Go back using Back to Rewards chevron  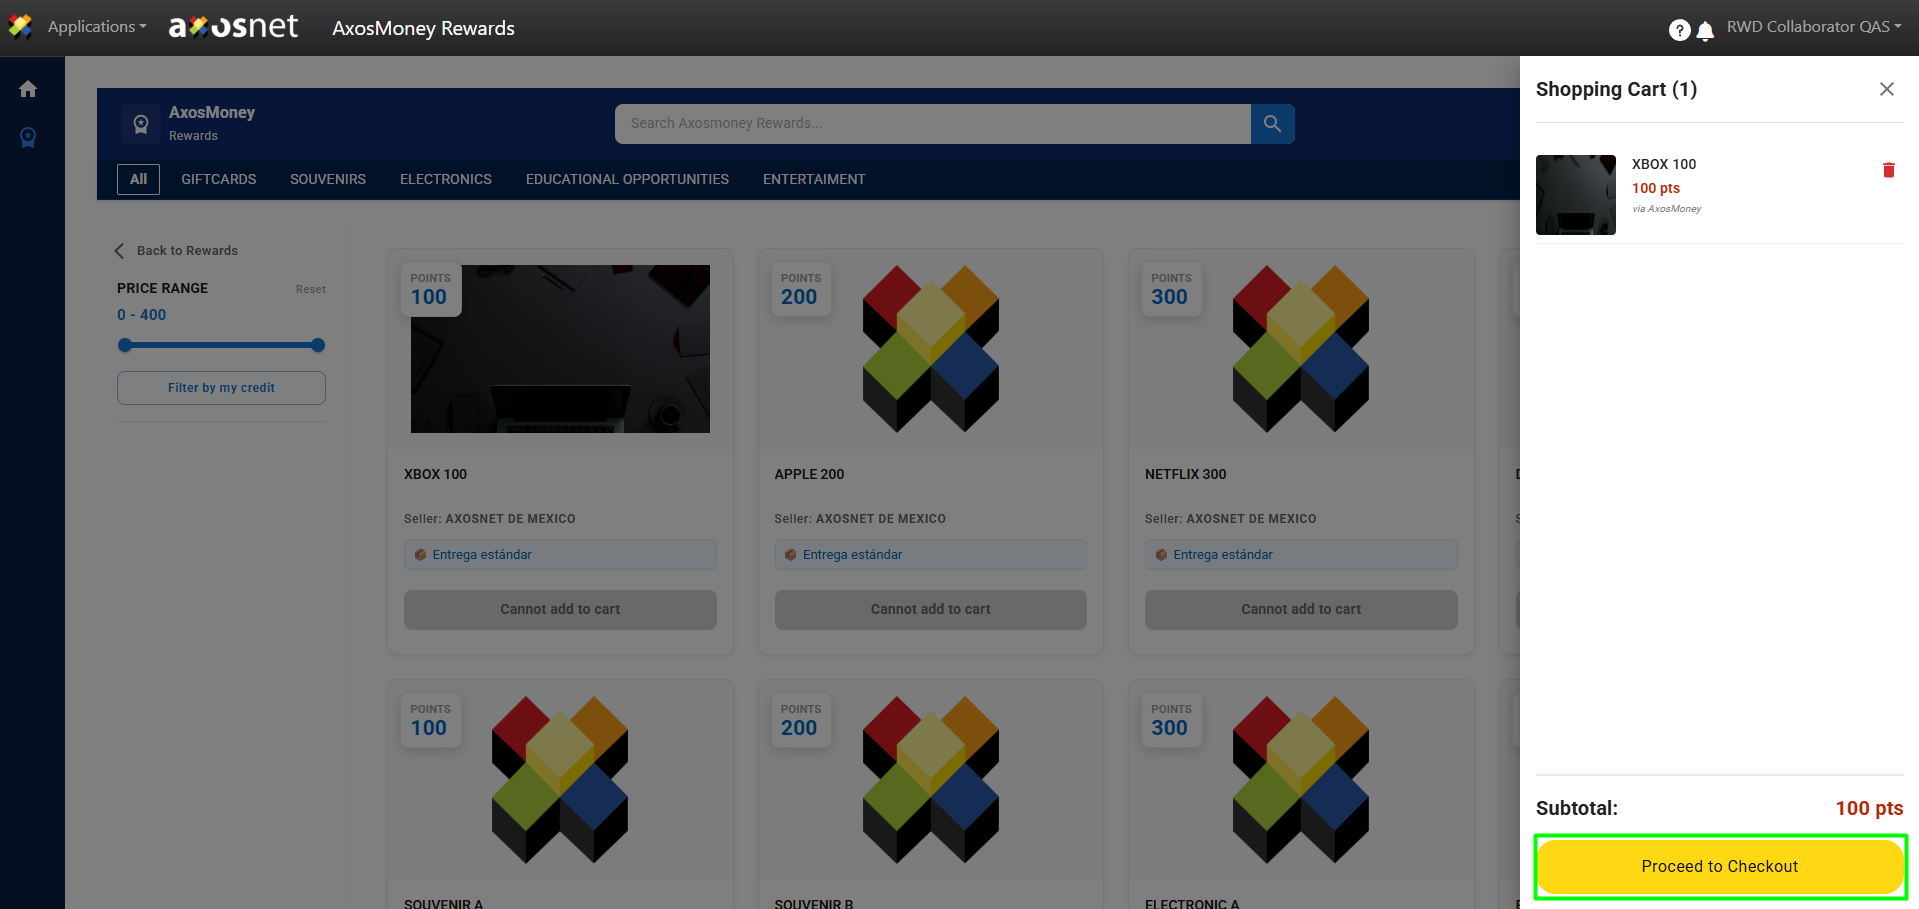[120, 251]
